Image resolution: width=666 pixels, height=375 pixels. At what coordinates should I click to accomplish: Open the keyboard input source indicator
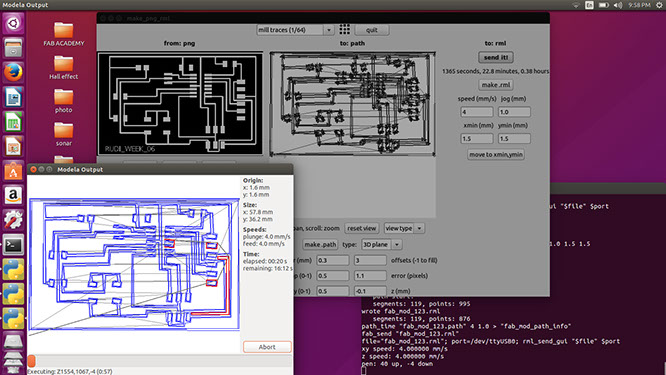click(x=589, y=5)
